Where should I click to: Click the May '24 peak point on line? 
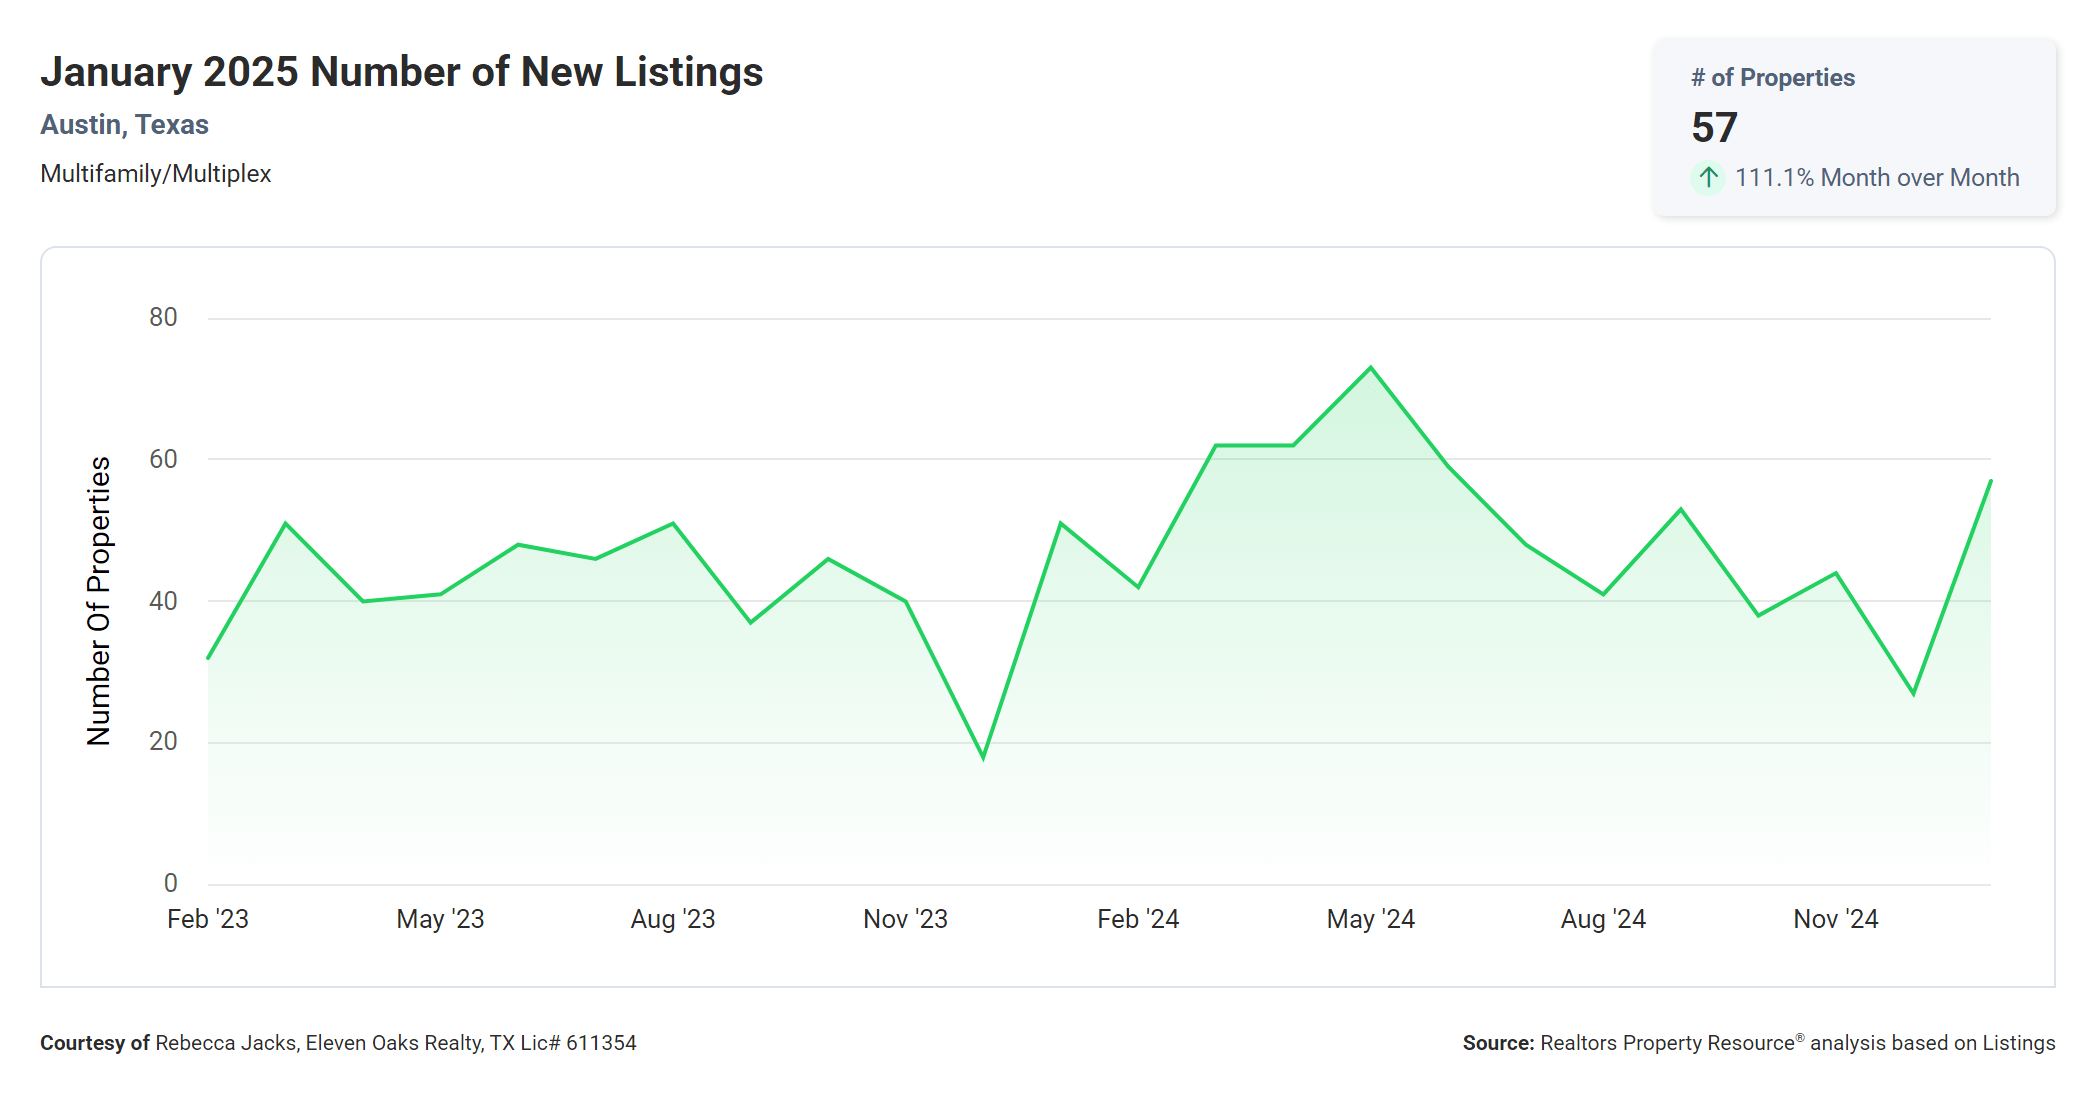(x=1370, y=368)
